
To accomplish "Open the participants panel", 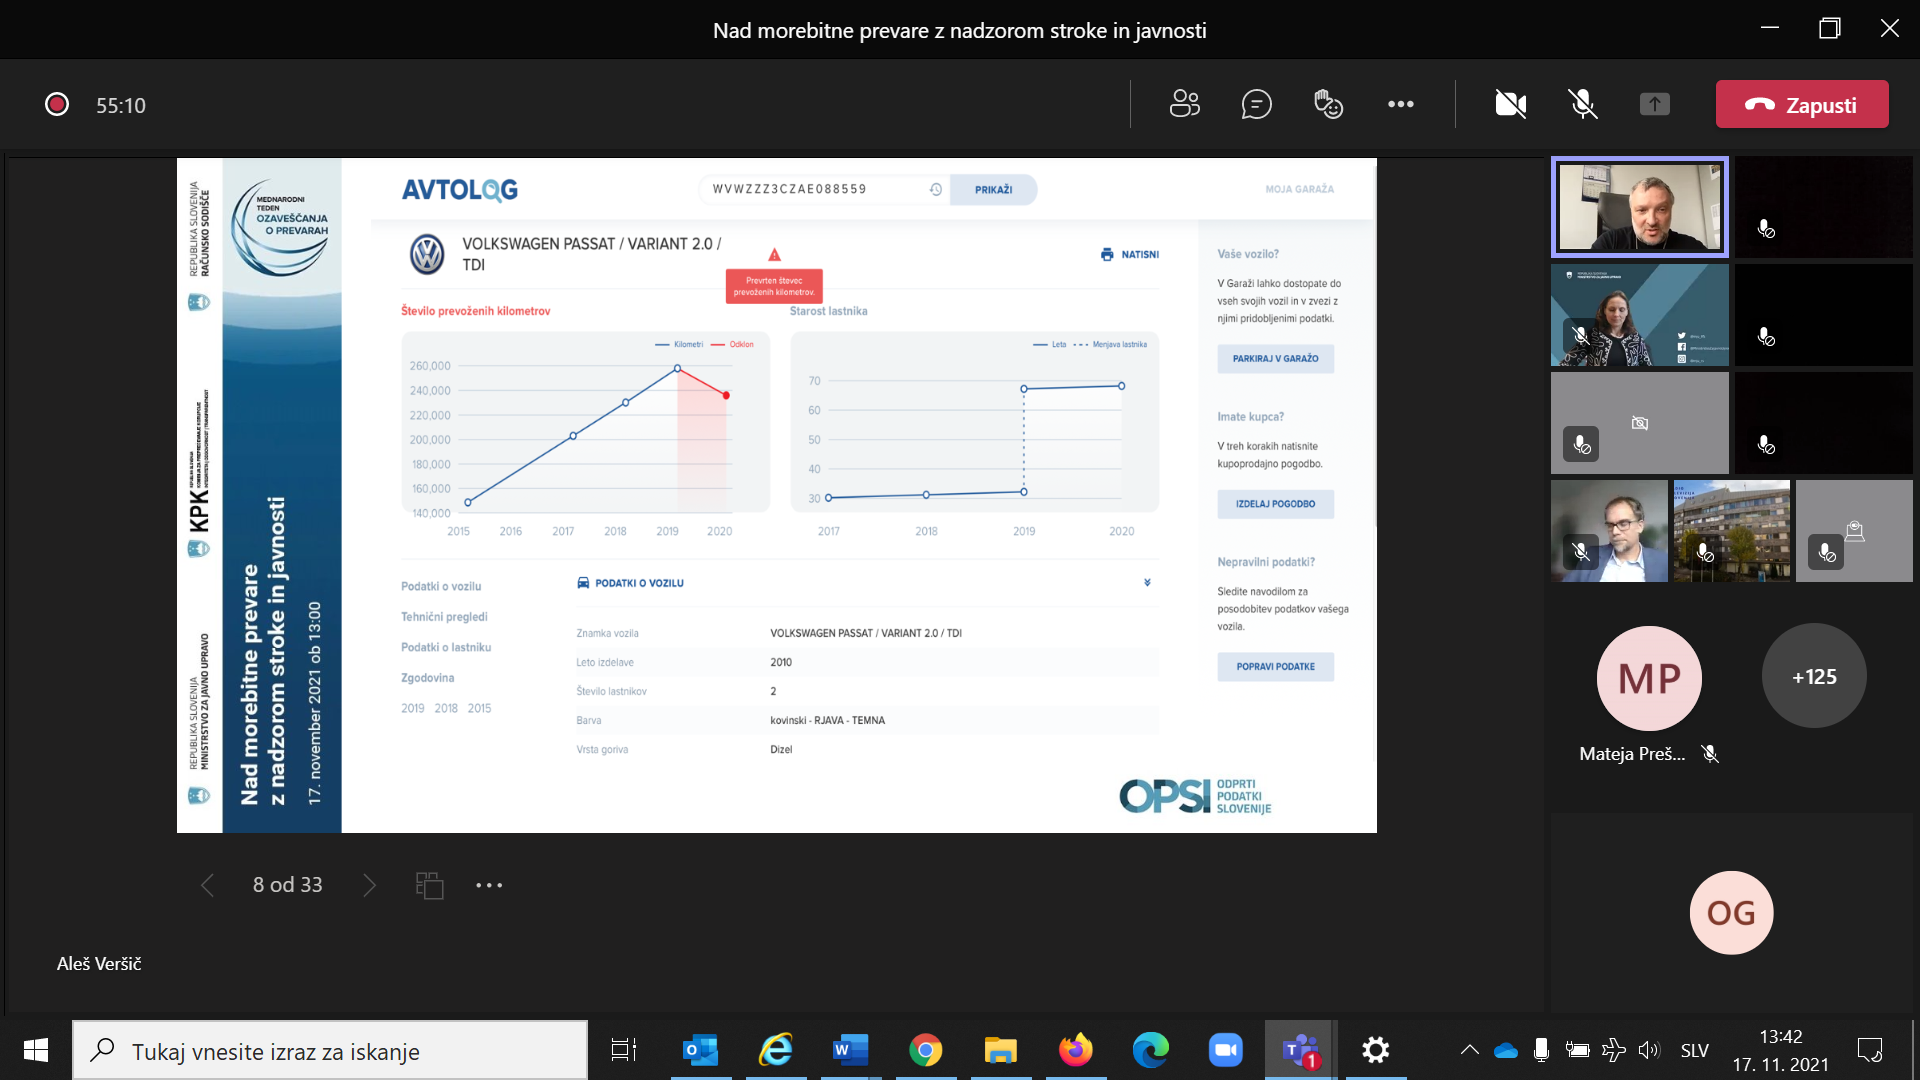I will pyautogui.click(x=1185, y=104).
